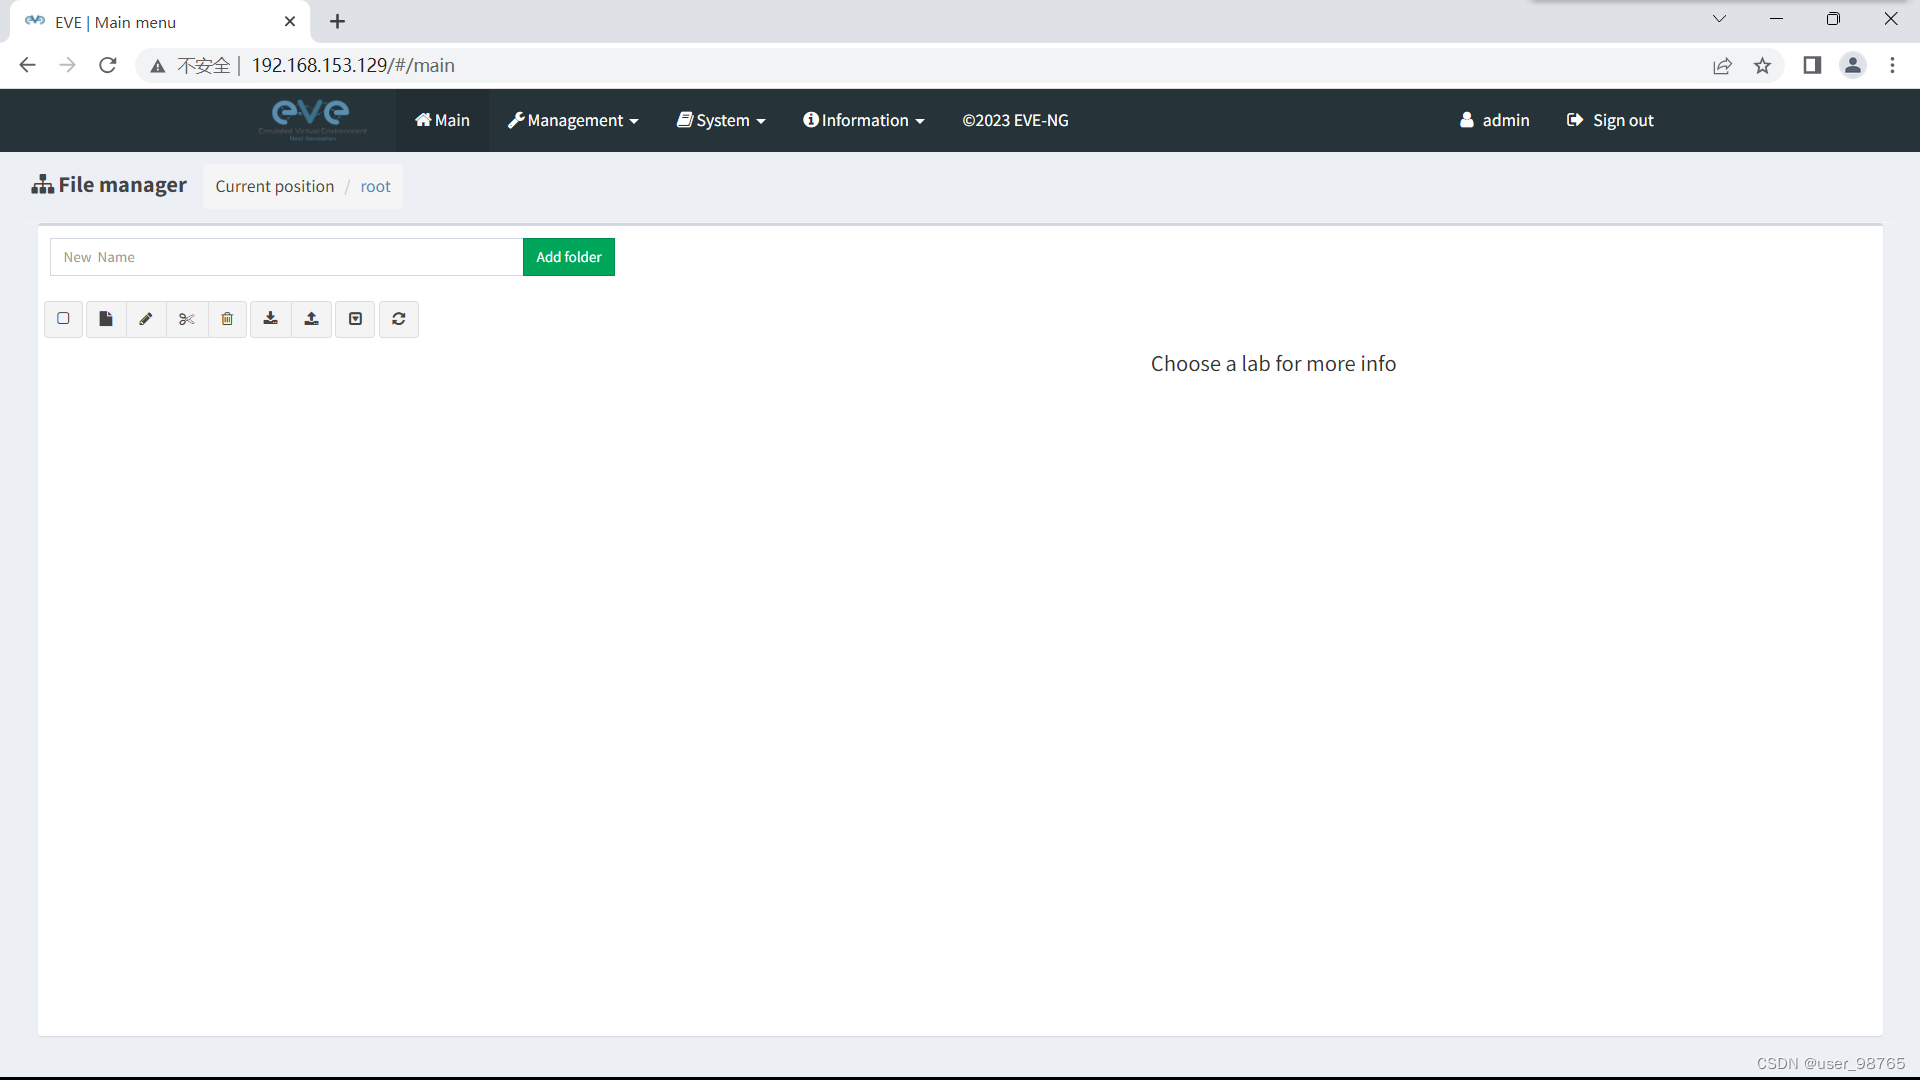Click the import/upload right arrow icon
Screen dimensions: 1920x1080
pos(313,318)
